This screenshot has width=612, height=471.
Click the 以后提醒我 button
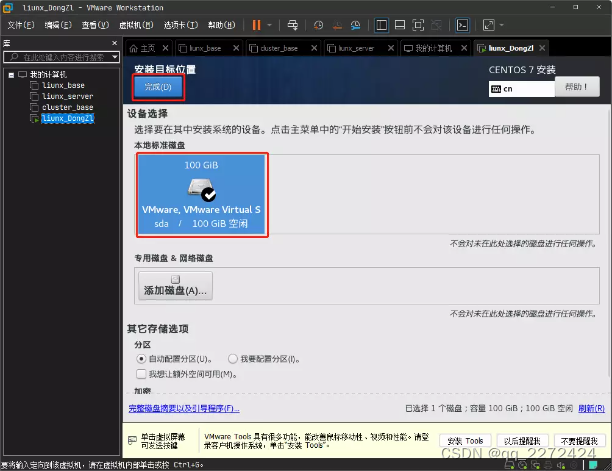pyautogui.click(x=523, y=441)
